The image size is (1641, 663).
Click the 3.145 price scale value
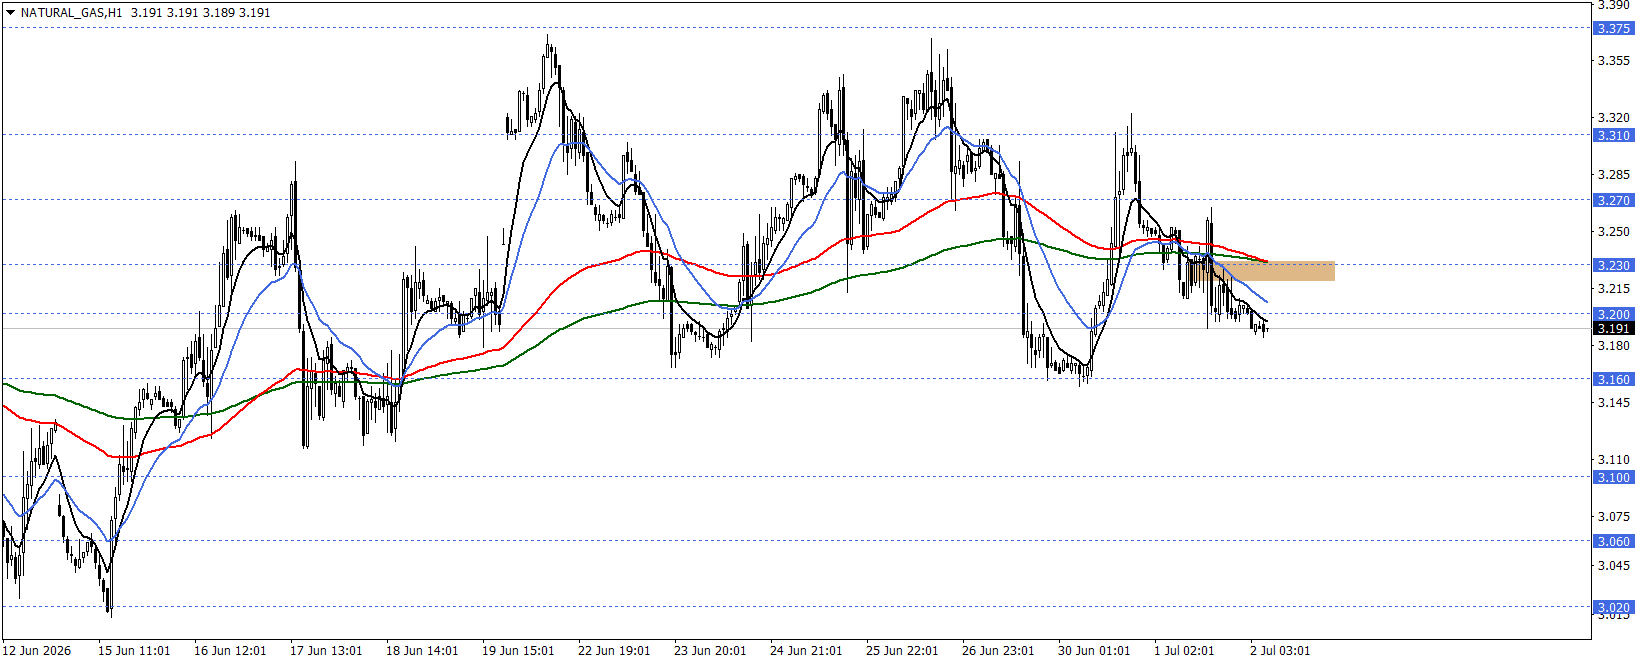(1613, 403)
